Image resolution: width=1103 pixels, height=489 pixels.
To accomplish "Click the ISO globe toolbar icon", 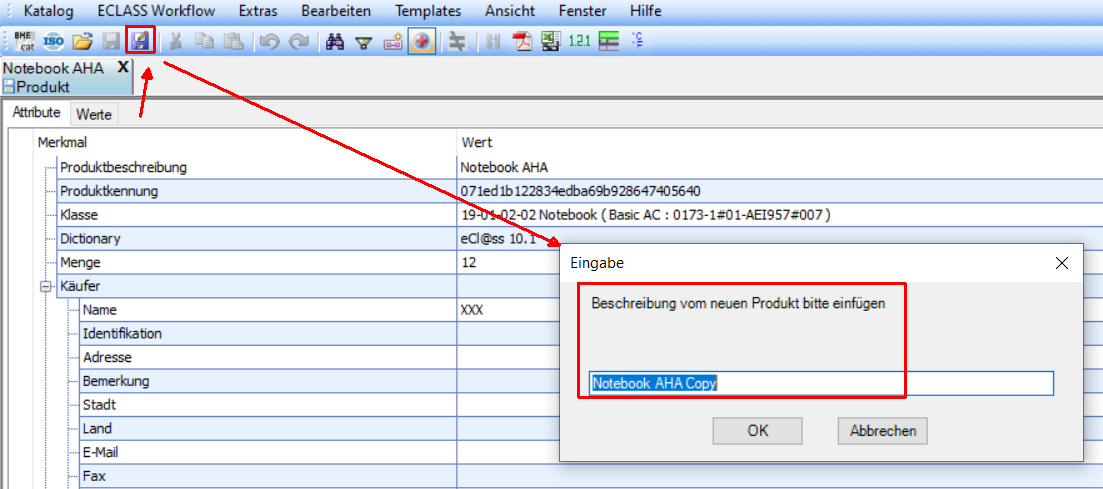I will coord(54,41).
